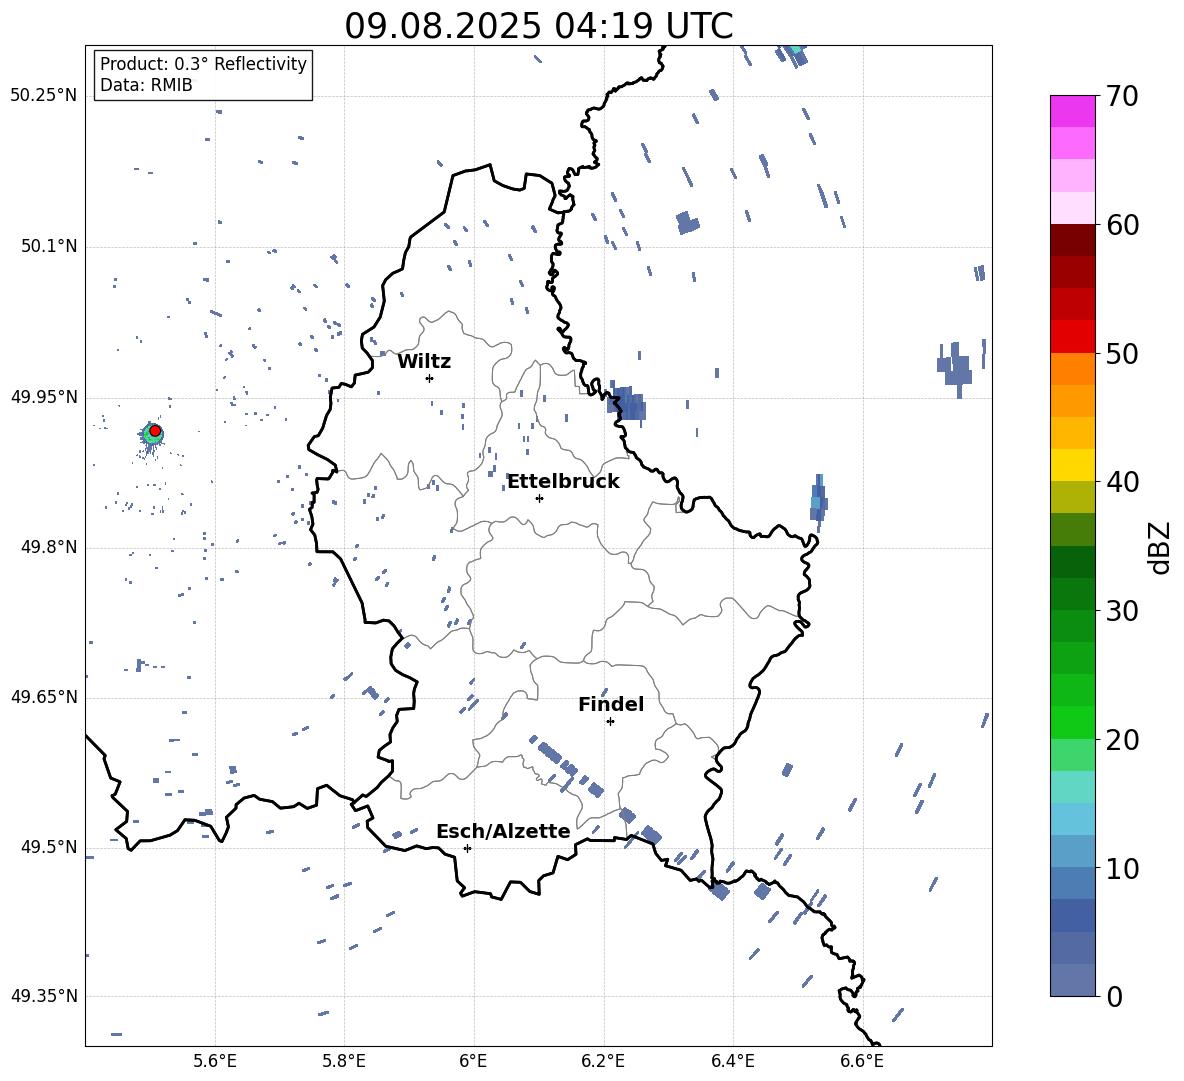The height and width of the screenshot is (1081, 1184).
Task: Click the map title 09.08.2025 04:19 UTC
Action: [x=538, y=26]
